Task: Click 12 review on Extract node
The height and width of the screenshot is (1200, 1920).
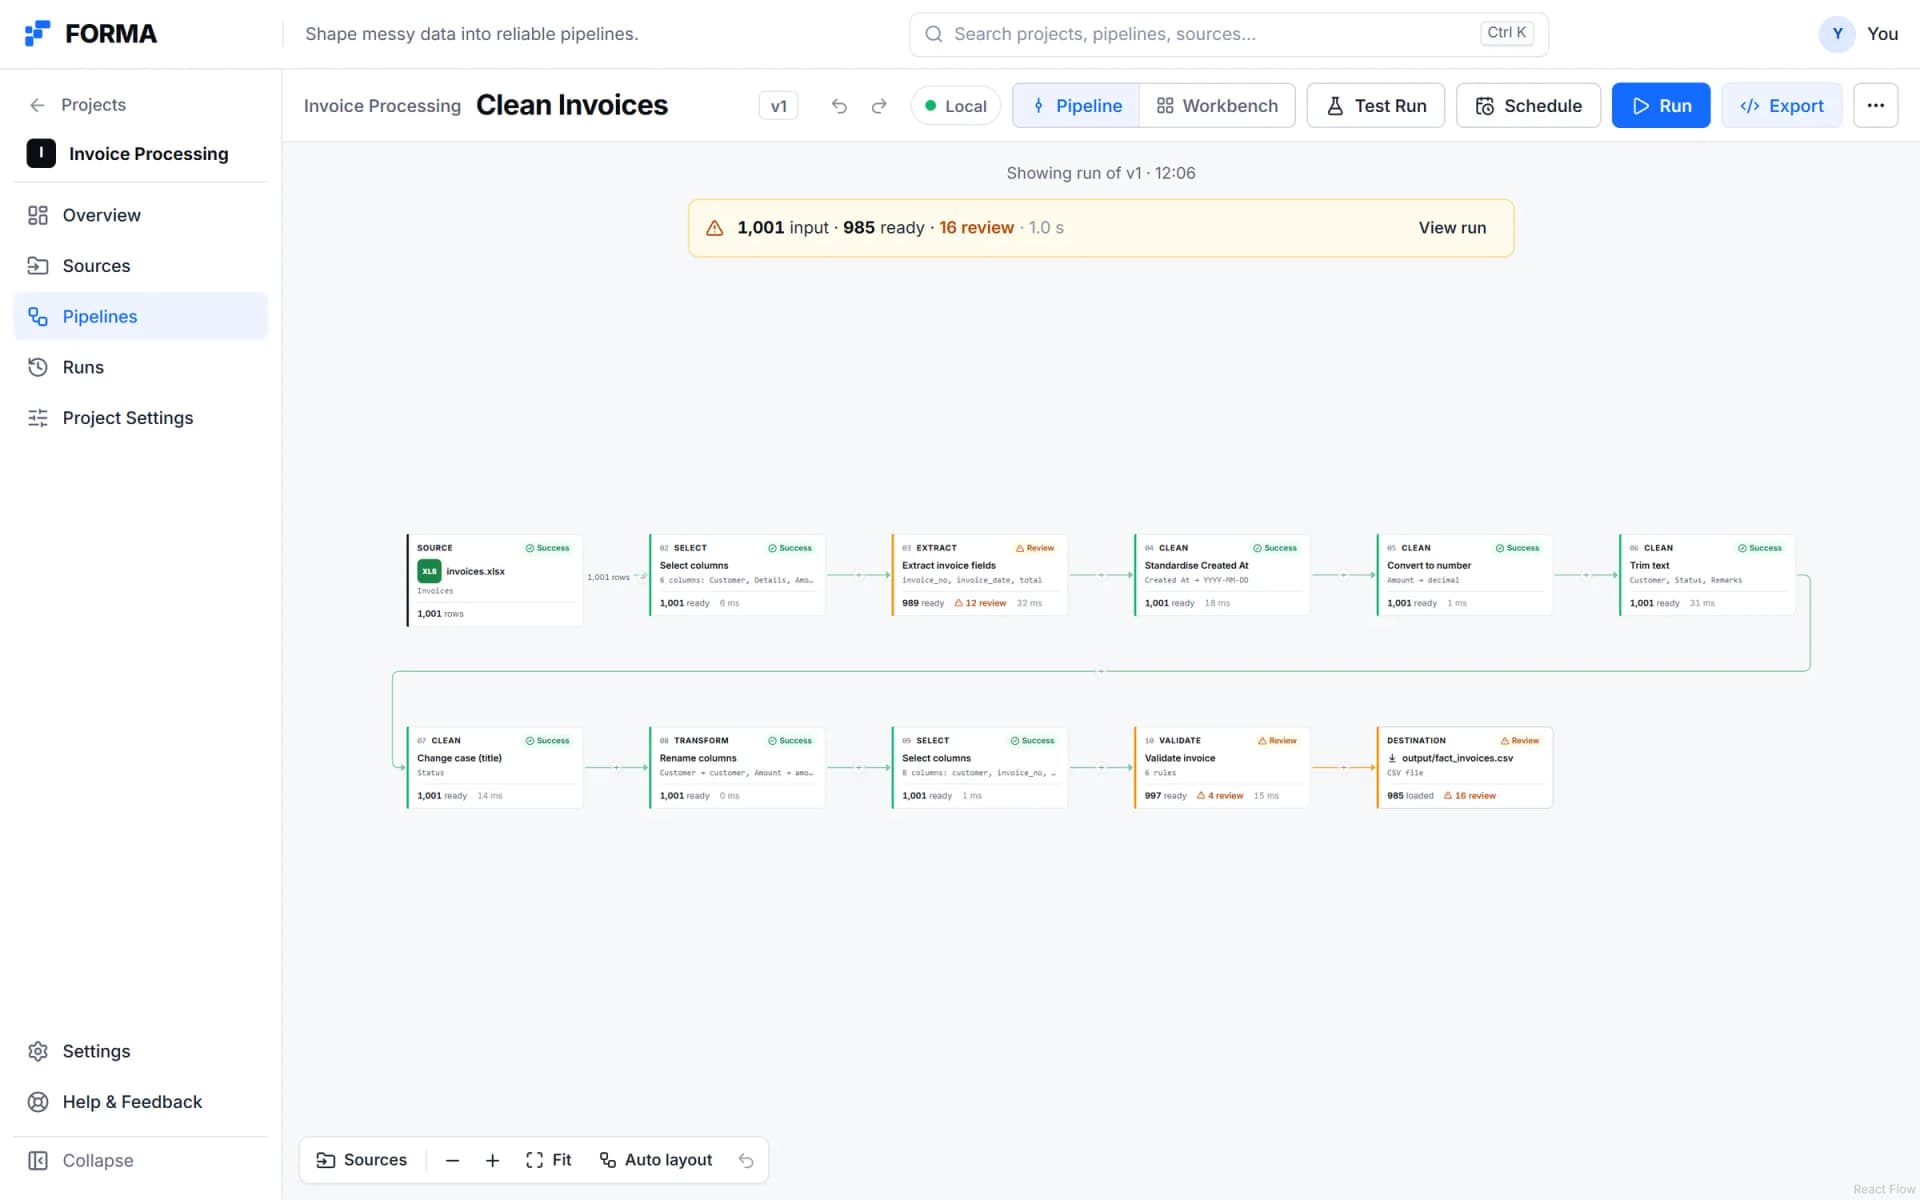Action: tap(981, 603)
